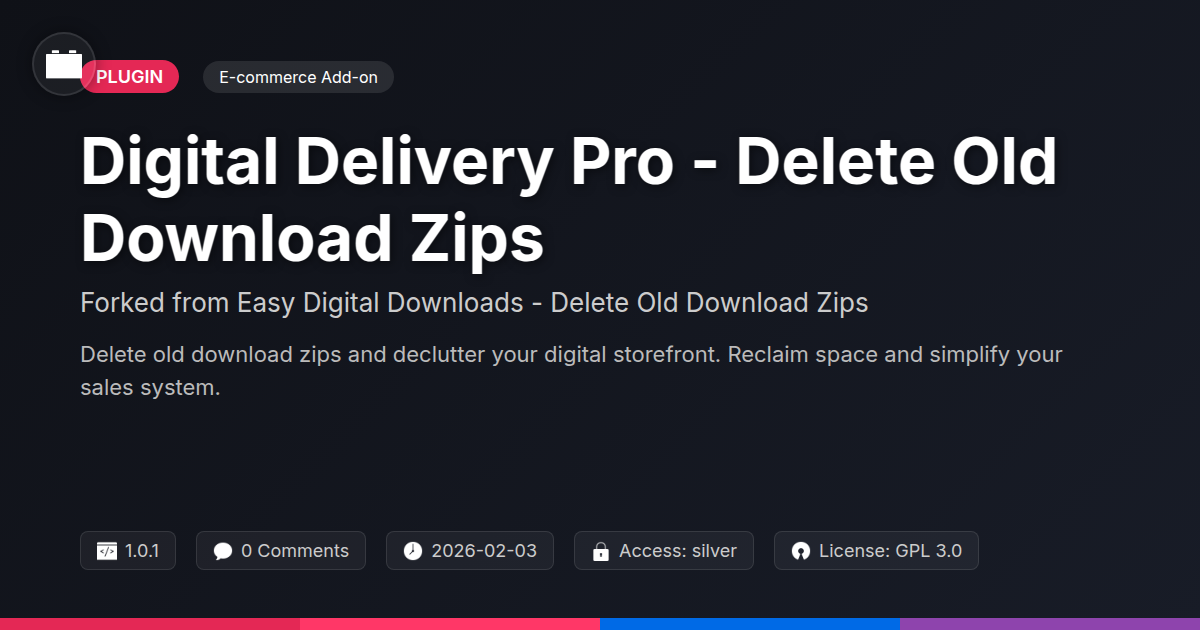The height and width of the screenshot is (630, 1200).
Task: Select the 2026-02-03 date text
Action: click(484, 551)
